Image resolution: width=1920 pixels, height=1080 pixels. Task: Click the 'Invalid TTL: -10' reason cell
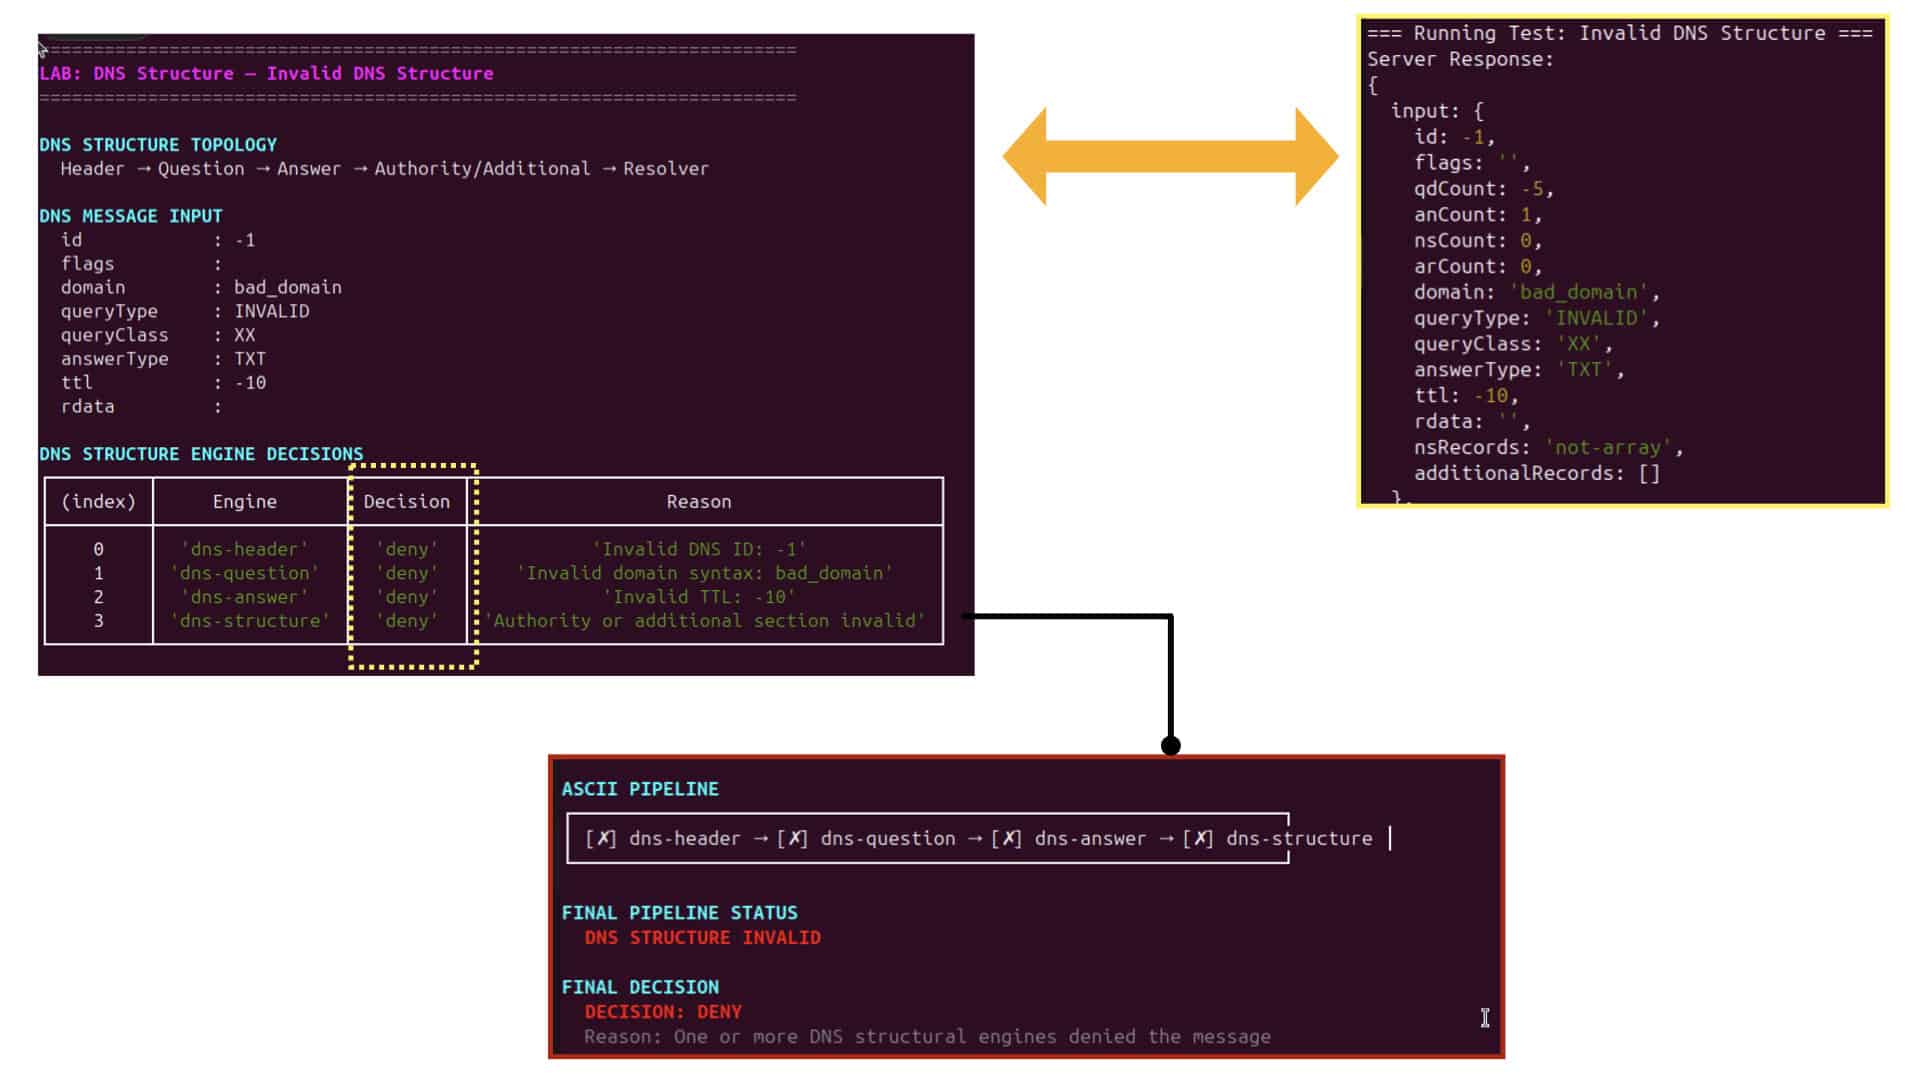pos(699,597)
